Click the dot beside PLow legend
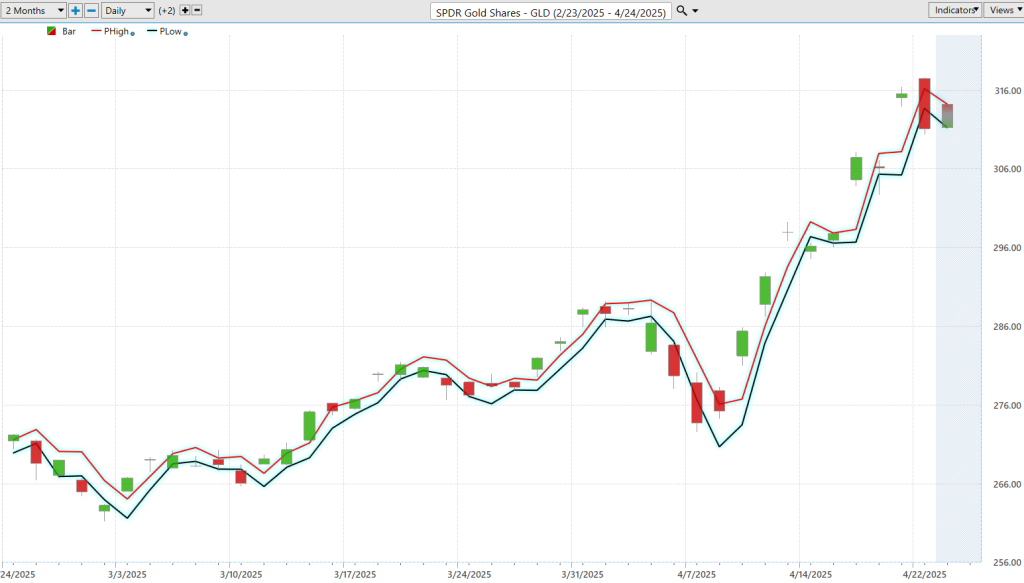 coord(185,34)
